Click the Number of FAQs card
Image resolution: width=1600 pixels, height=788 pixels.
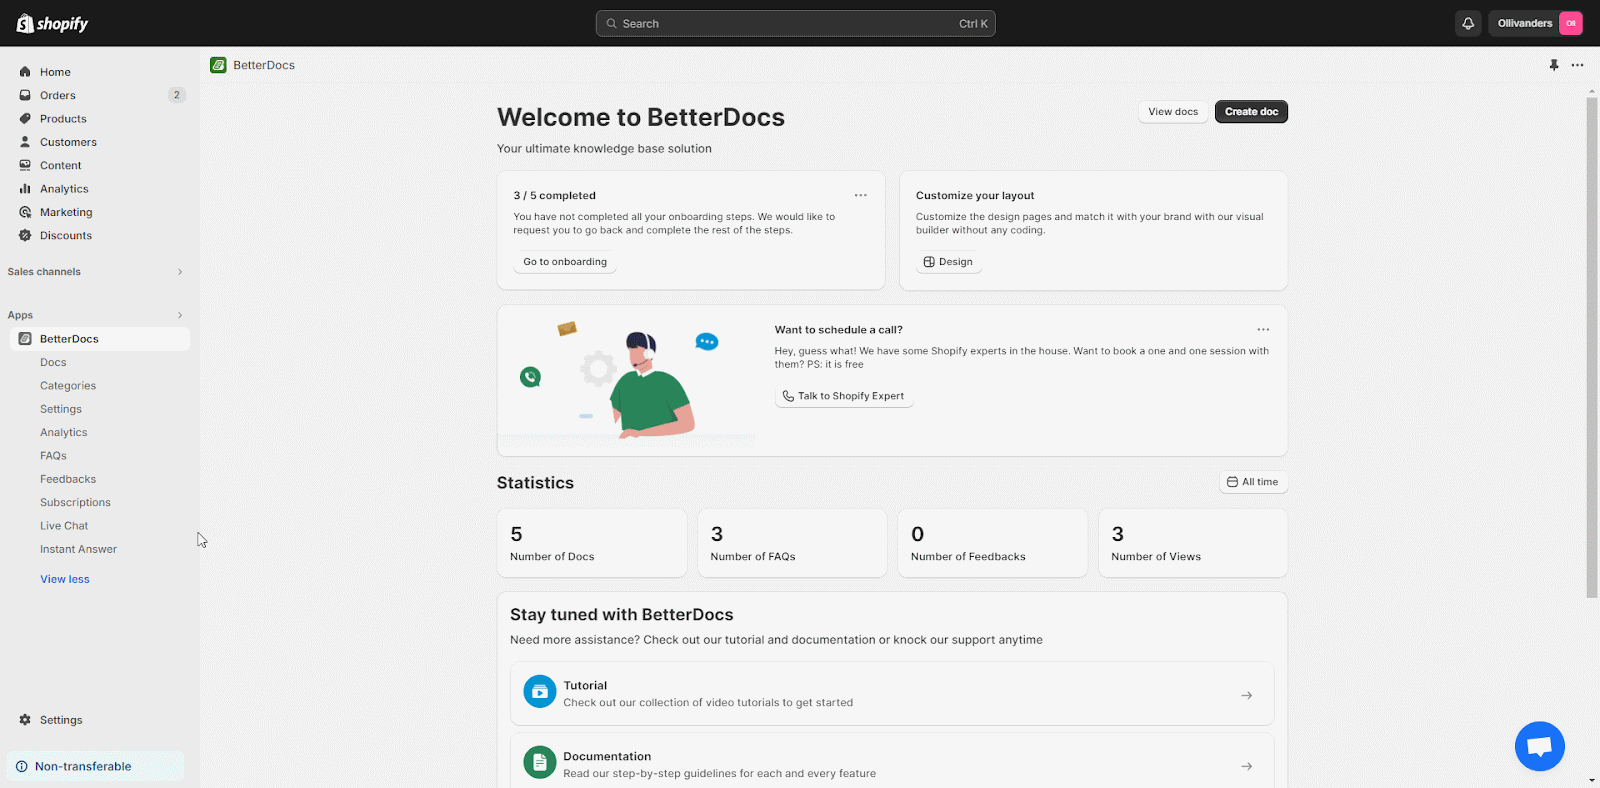coord(792,543)
